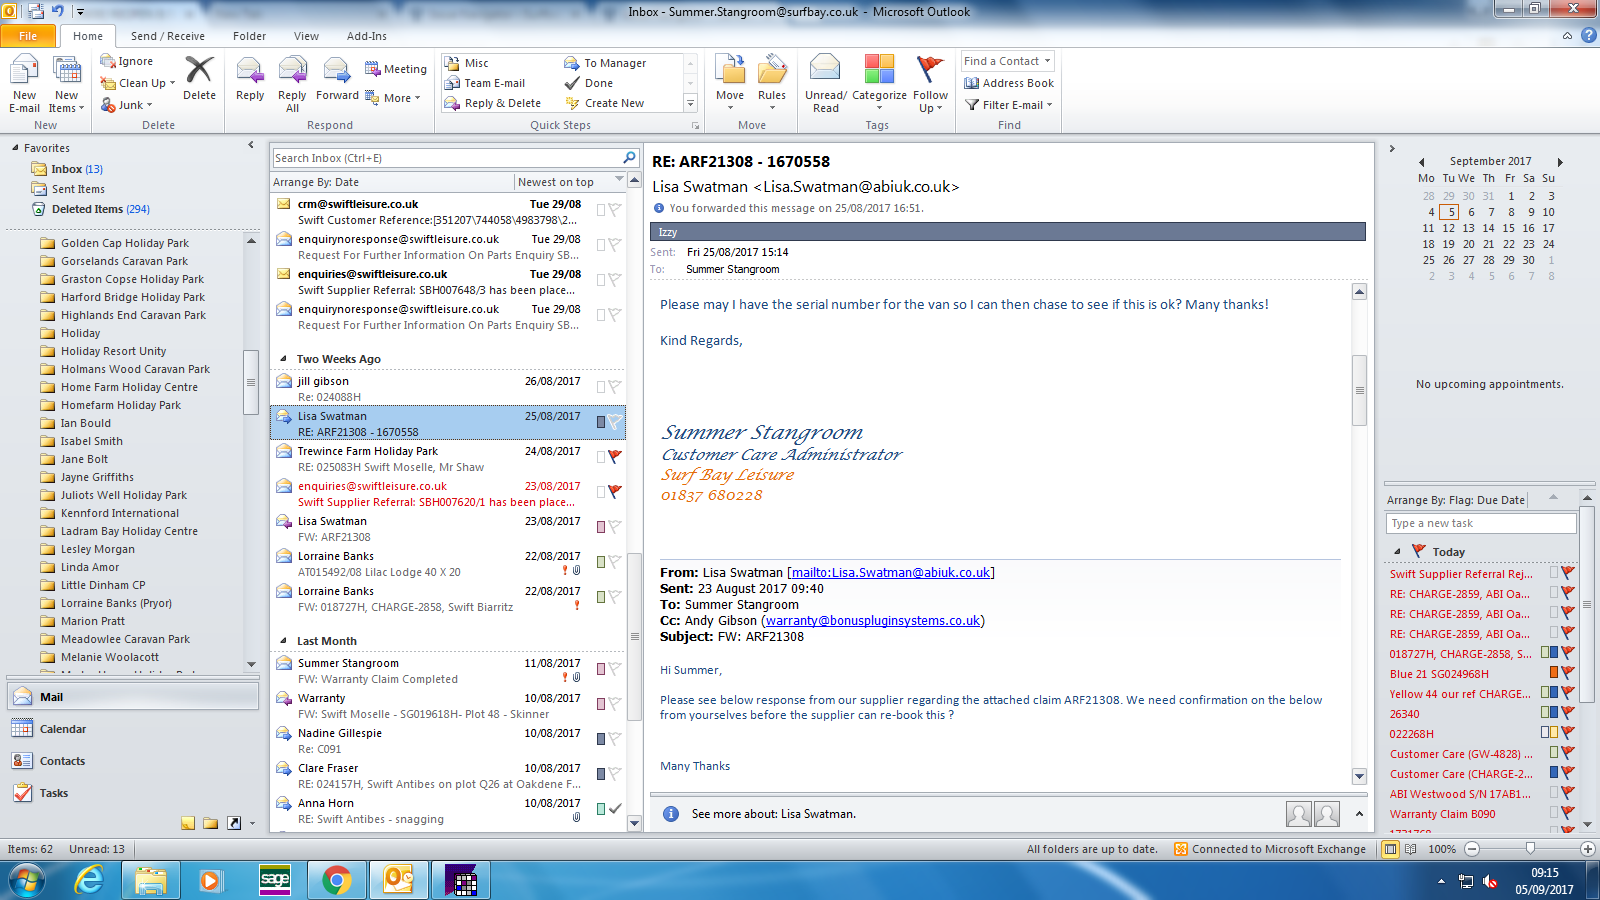Screen dimensions: 1600x900
Task: Open the Calendar navigation button
Action: coord(133,729)
